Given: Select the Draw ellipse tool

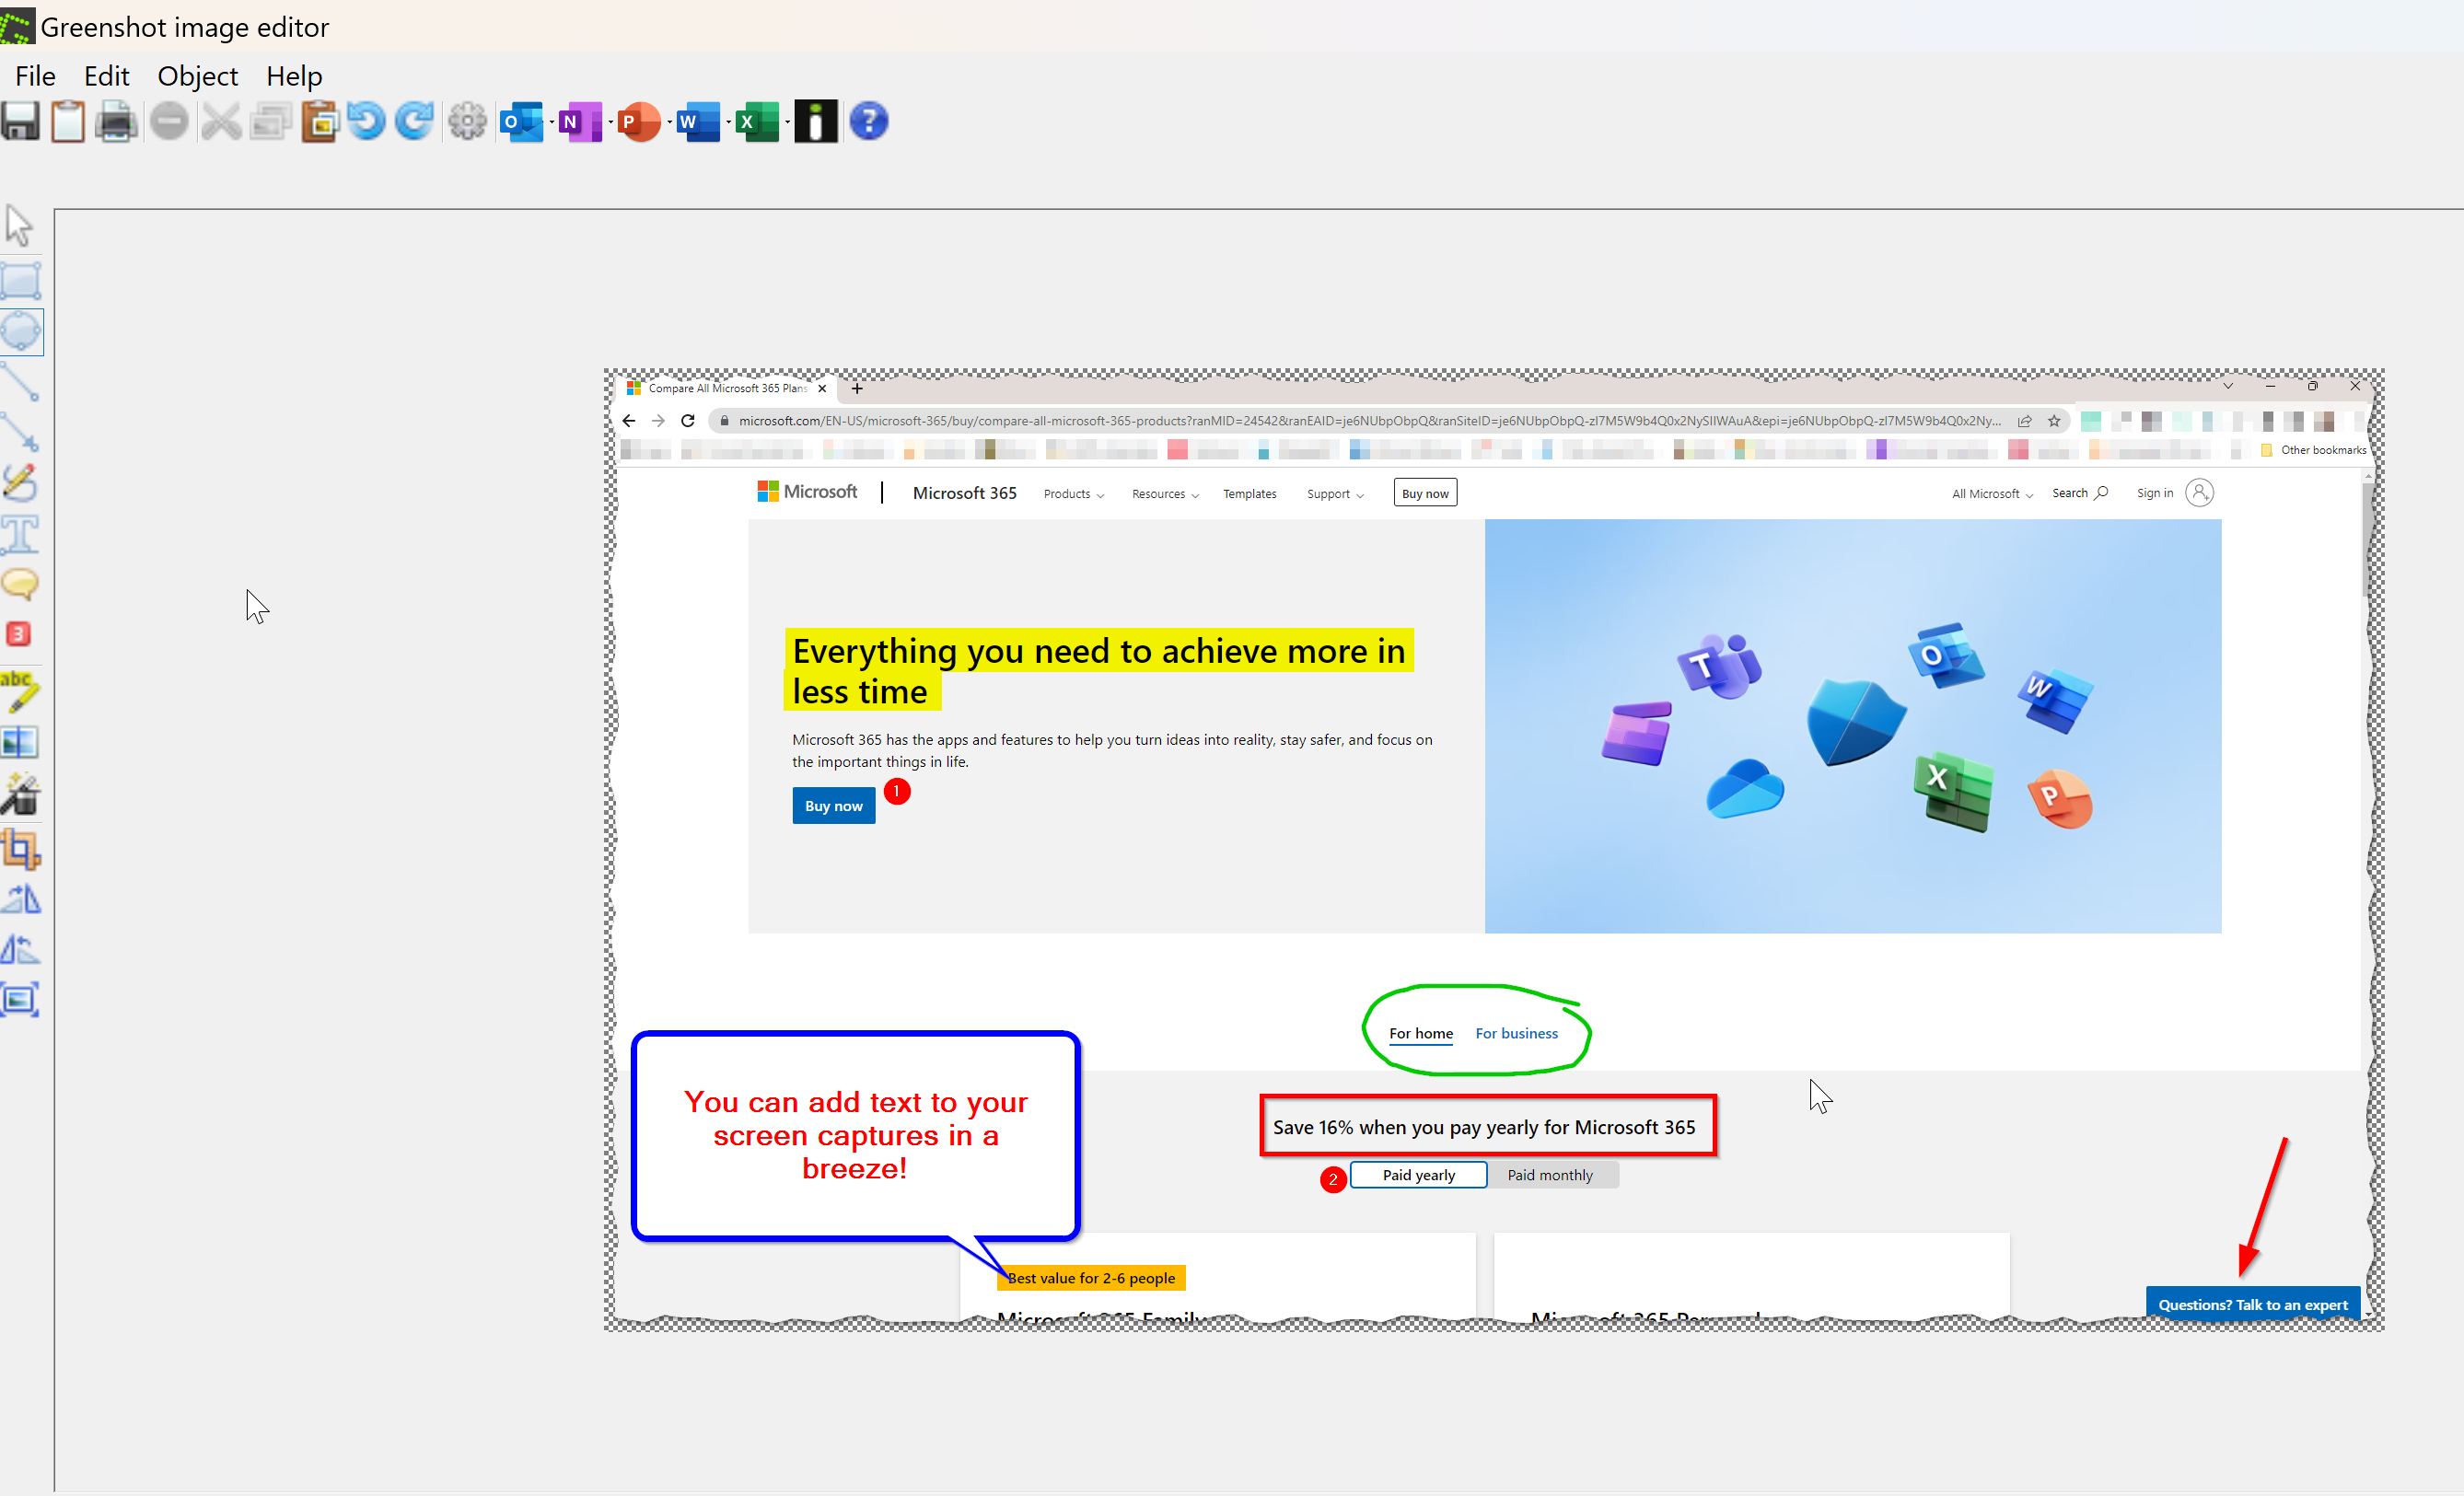Looking at the screenshot, I should (21, 331).
